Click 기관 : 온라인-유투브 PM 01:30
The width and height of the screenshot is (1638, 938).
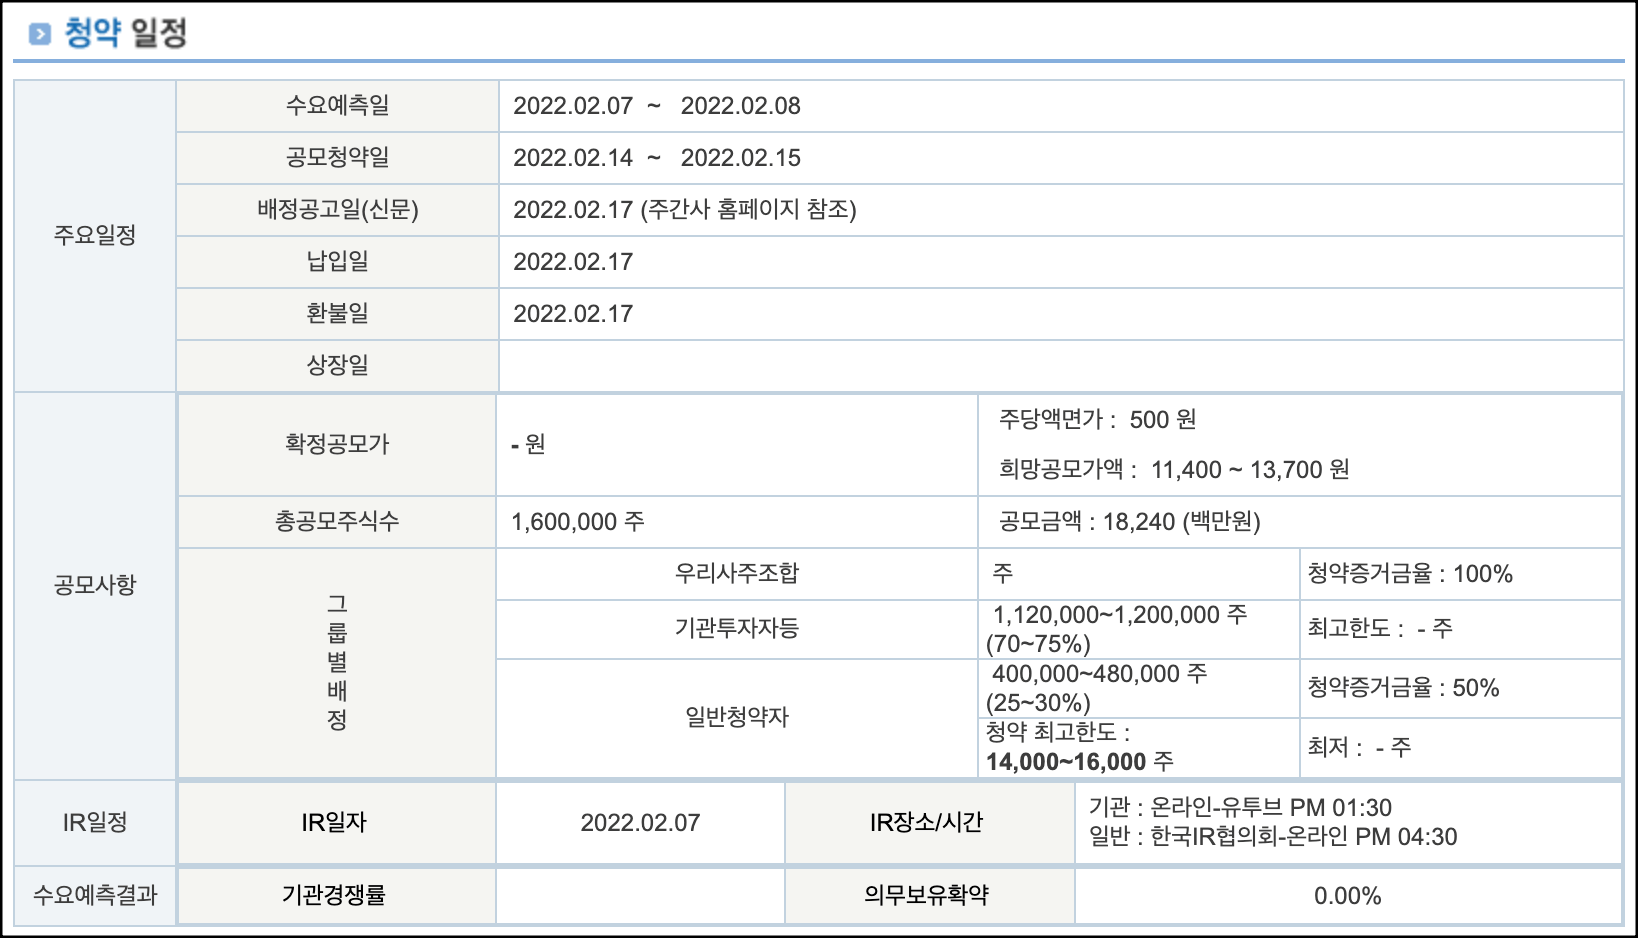coord(1240,807)
